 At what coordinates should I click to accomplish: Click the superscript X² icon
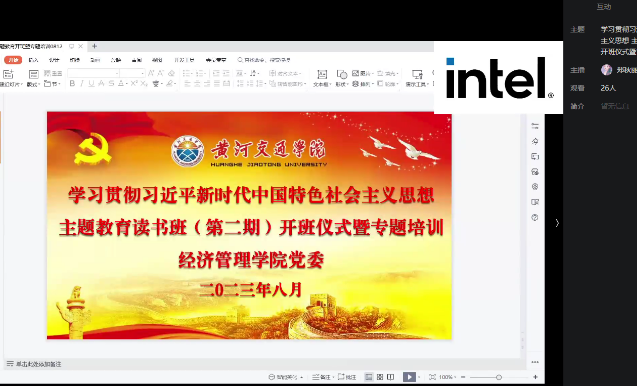point(134,84)
